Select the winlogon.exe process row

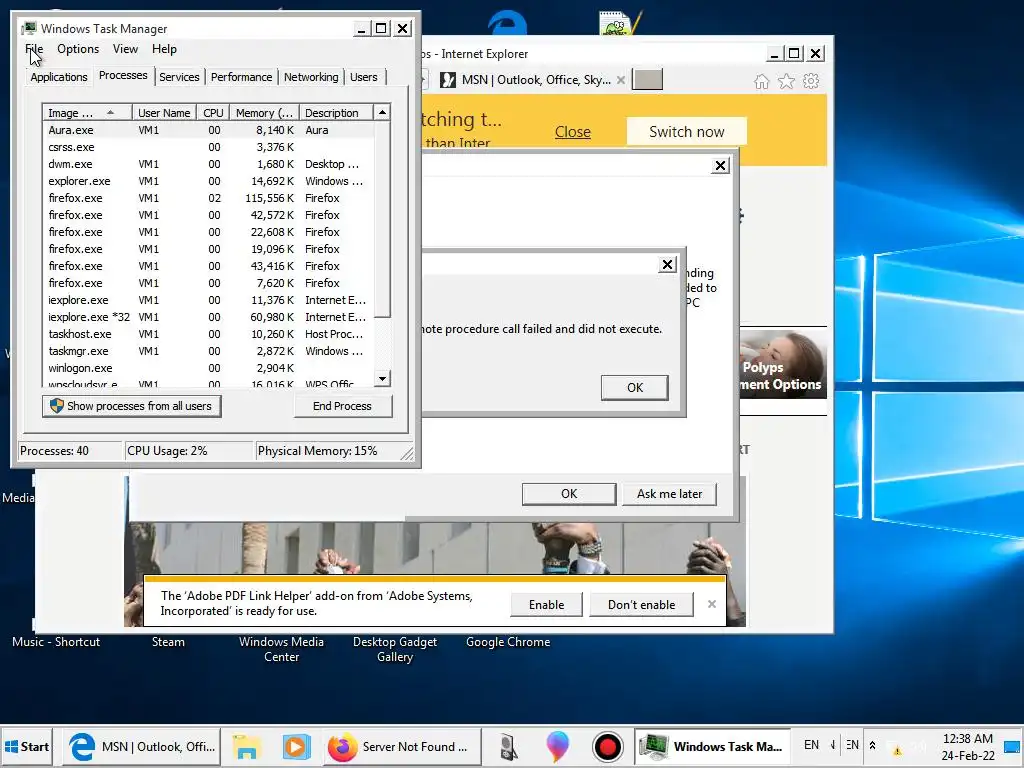pyautogui.click(x=208, y=368)
